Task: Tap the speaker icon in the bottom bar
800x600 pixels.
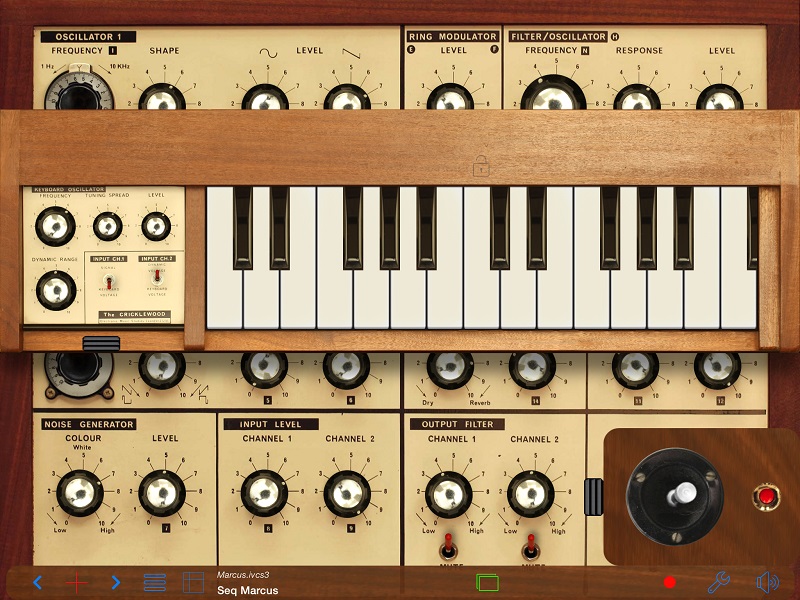Action: (x=767, y=582)
